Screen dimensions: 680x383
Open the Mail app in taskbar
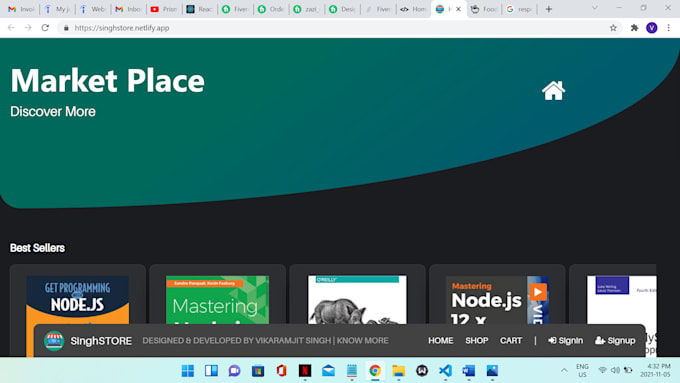[x=328, y=371]
